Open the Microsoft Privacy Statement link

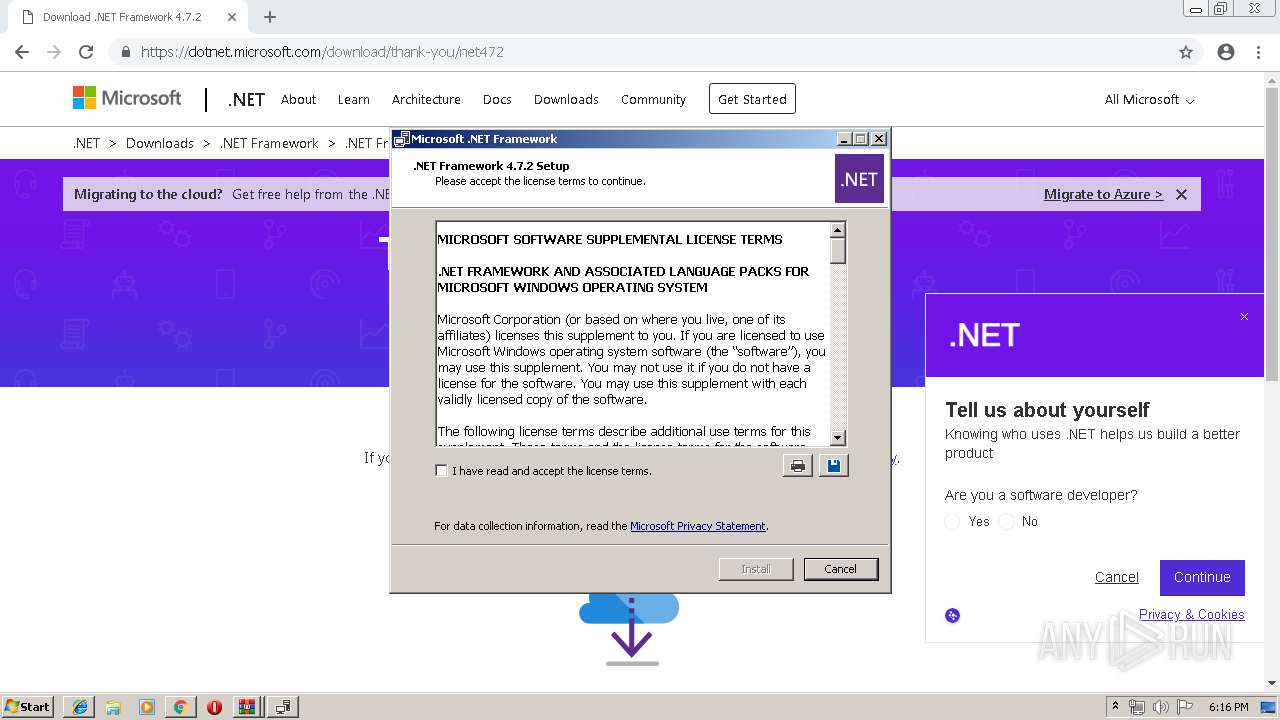(698, 526)
